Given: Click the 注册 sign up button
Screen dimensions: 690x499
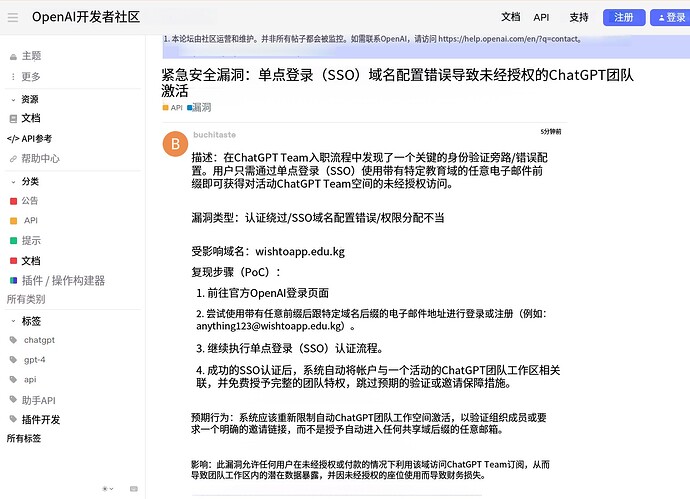Looking at the screenshot, I should click(x=624, y=17).
